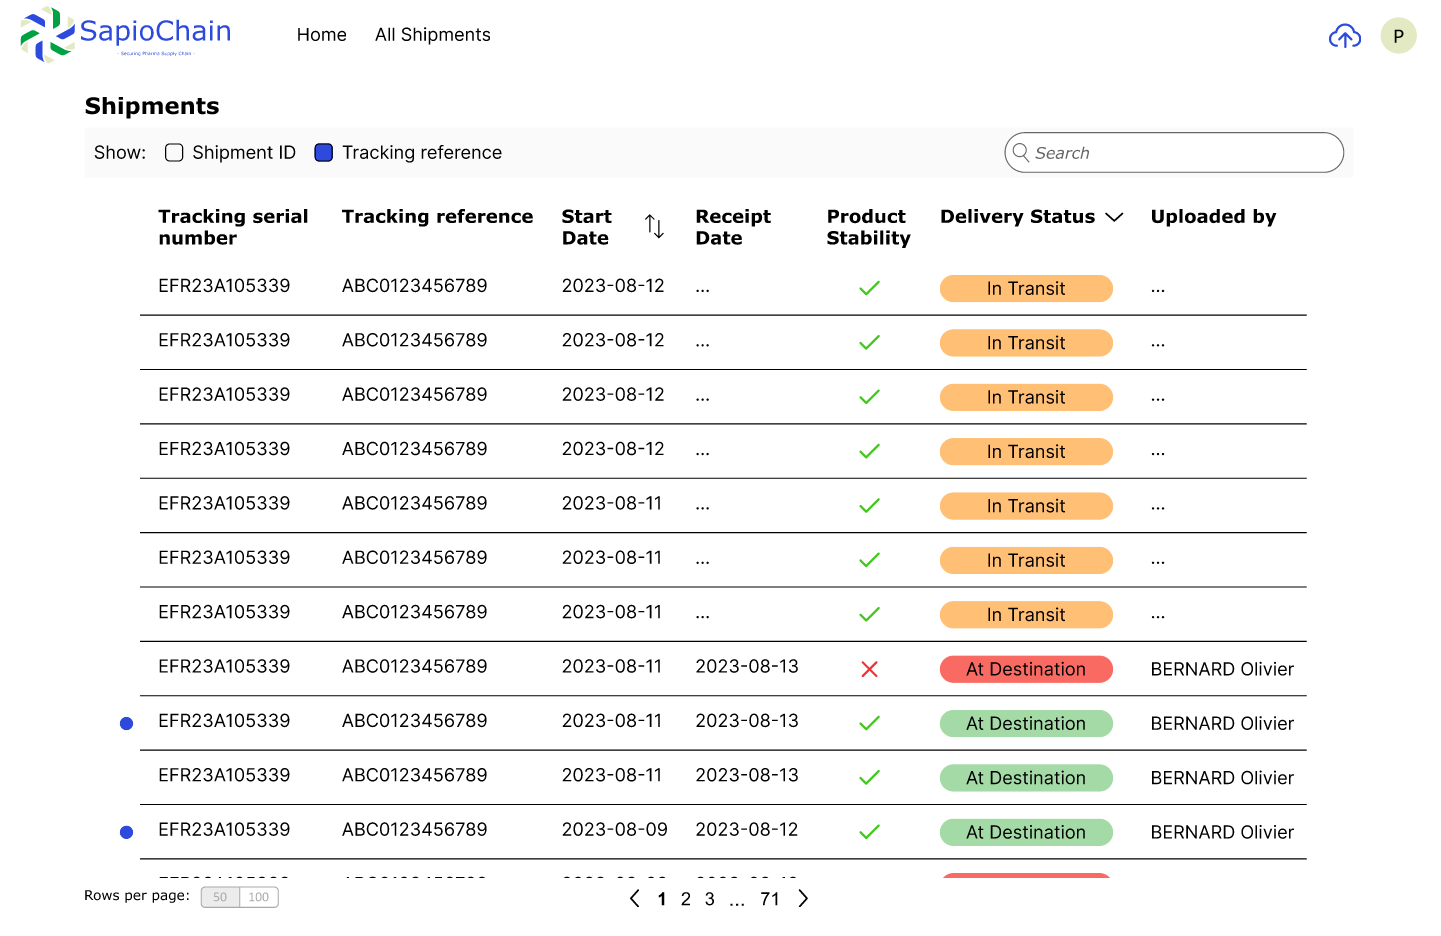
Task: Sort by Start Date arrows icon
Action: coord(654,227)
